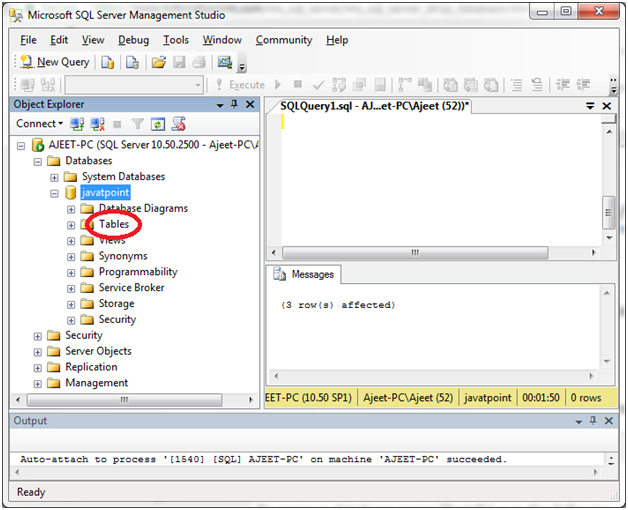The width and height of the screenshot is (628, 510).
Task: Click the Disconnect icon in Object Explorer
Action: [97, 124]
